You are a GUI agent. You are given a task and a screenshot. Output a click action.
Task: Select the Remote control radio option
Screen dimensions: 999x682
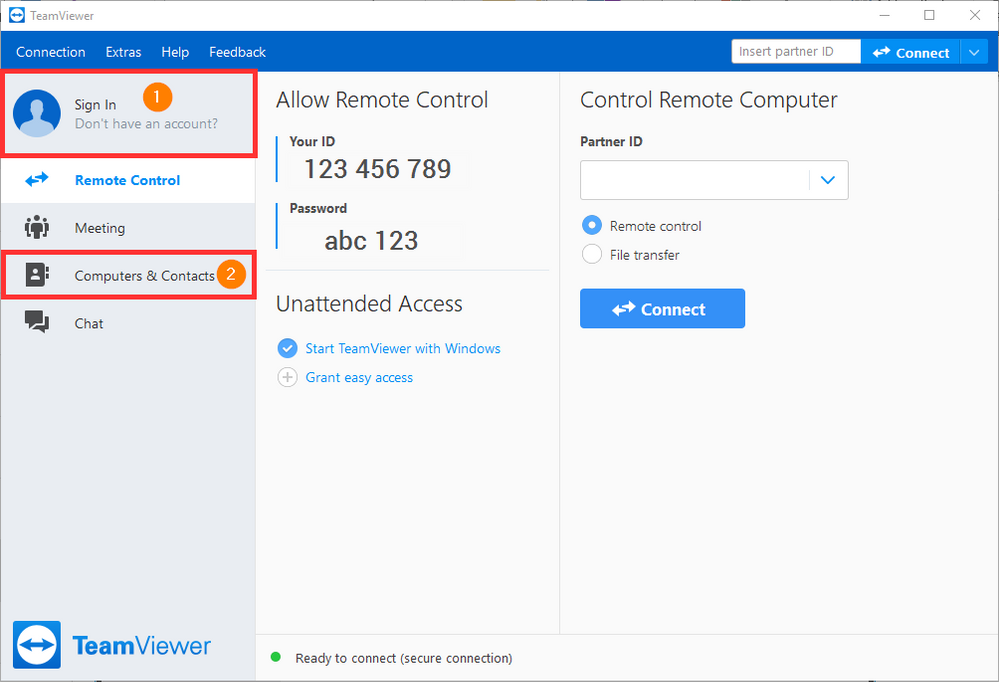click(x=592, y=225)
